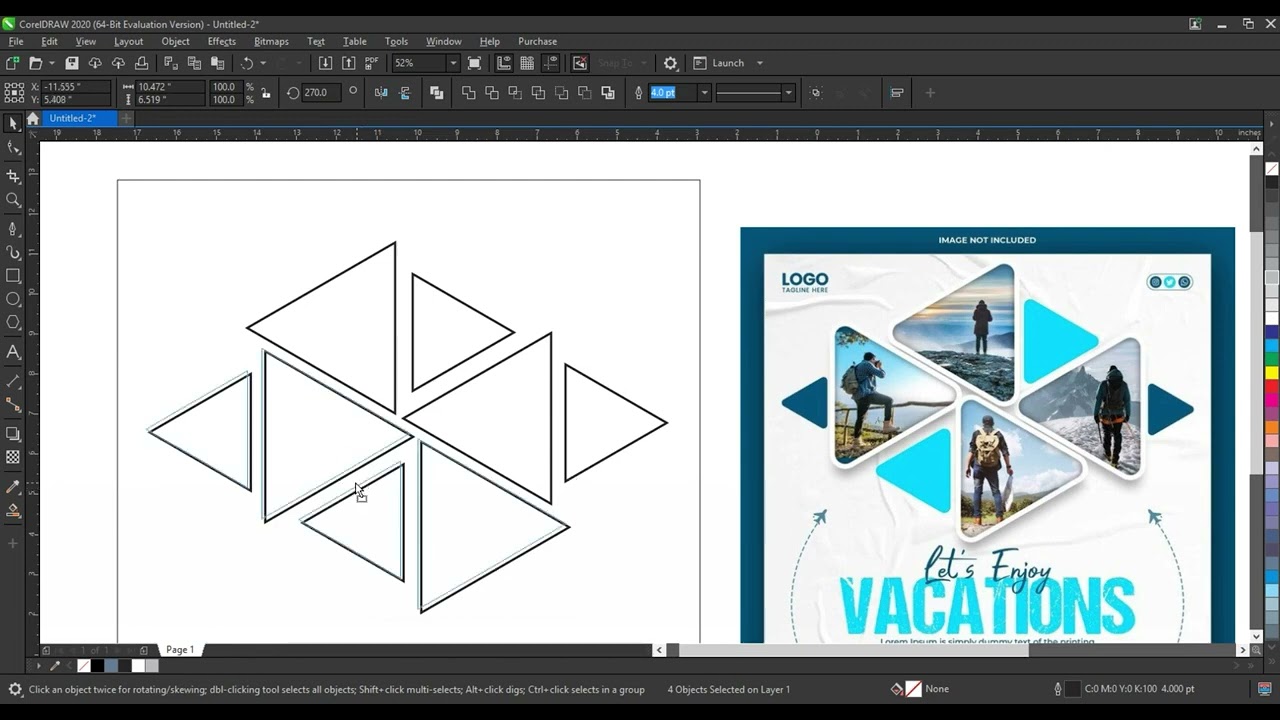Open the zoom level dropdown arrow

(x=452, y=63)
